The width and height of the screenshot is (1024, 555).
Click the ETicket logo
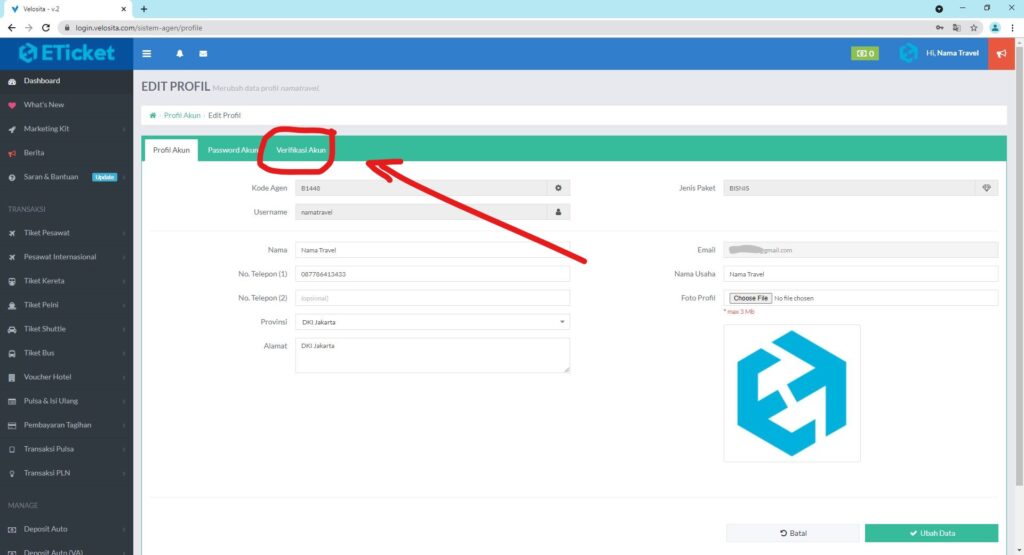tap(67, 53)
